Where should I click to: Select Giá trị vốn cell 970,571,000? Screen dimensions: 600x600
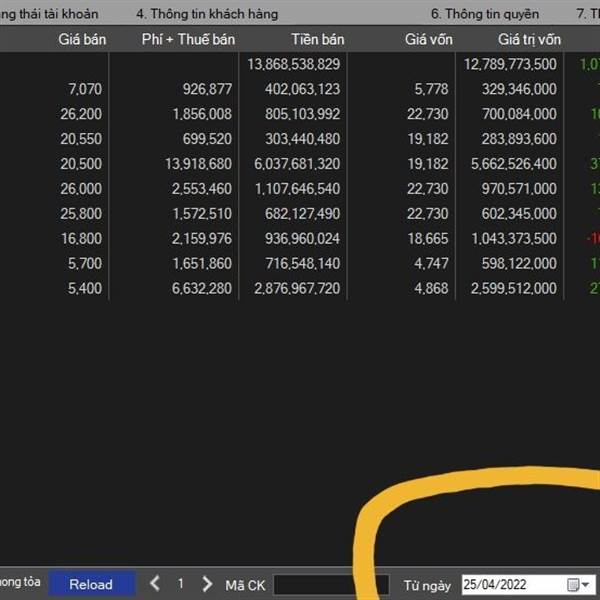click(x=519, y=189)
